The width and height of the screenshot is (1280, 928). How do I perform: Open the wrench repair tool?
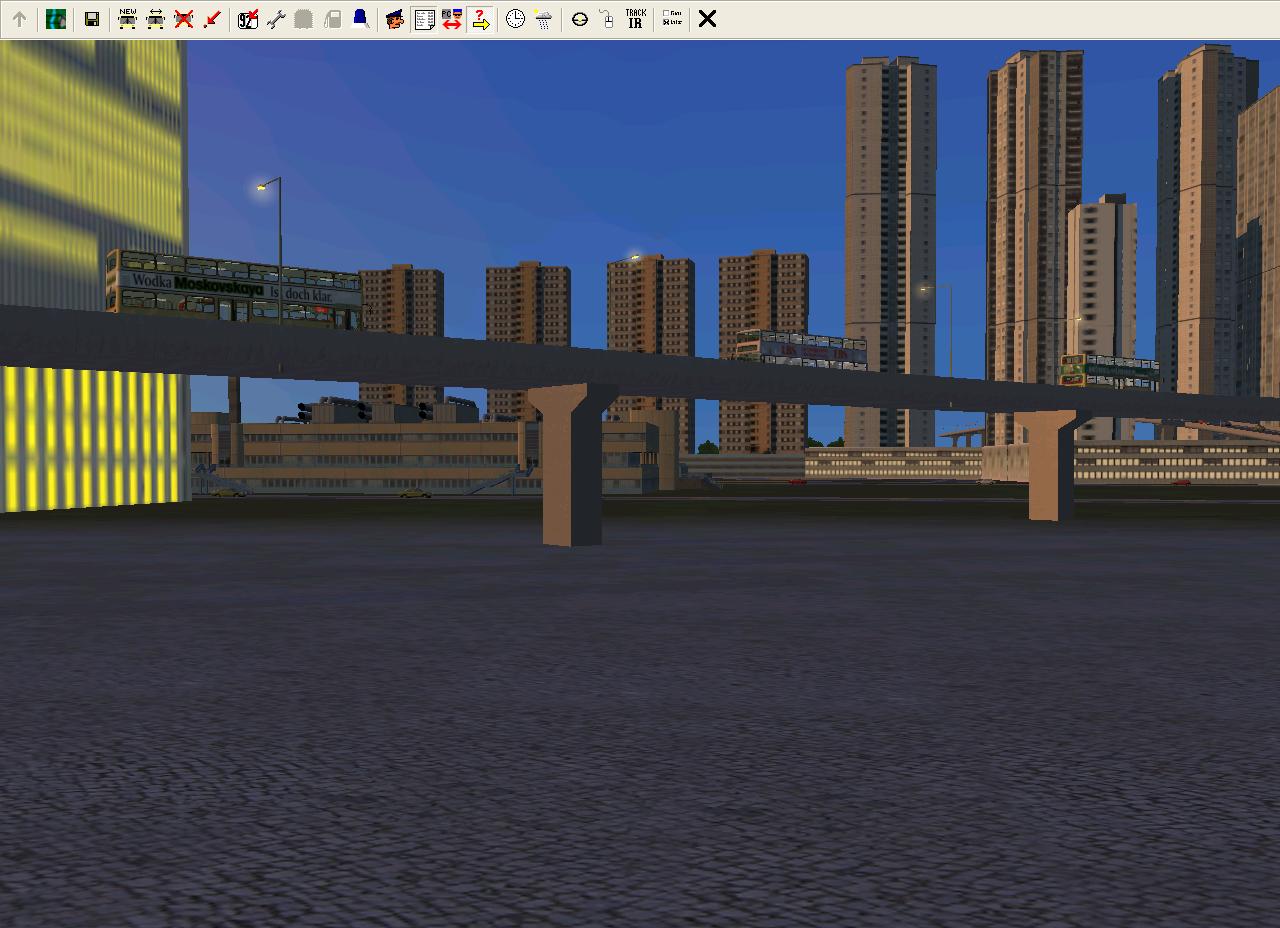click(x=275, y=19)
